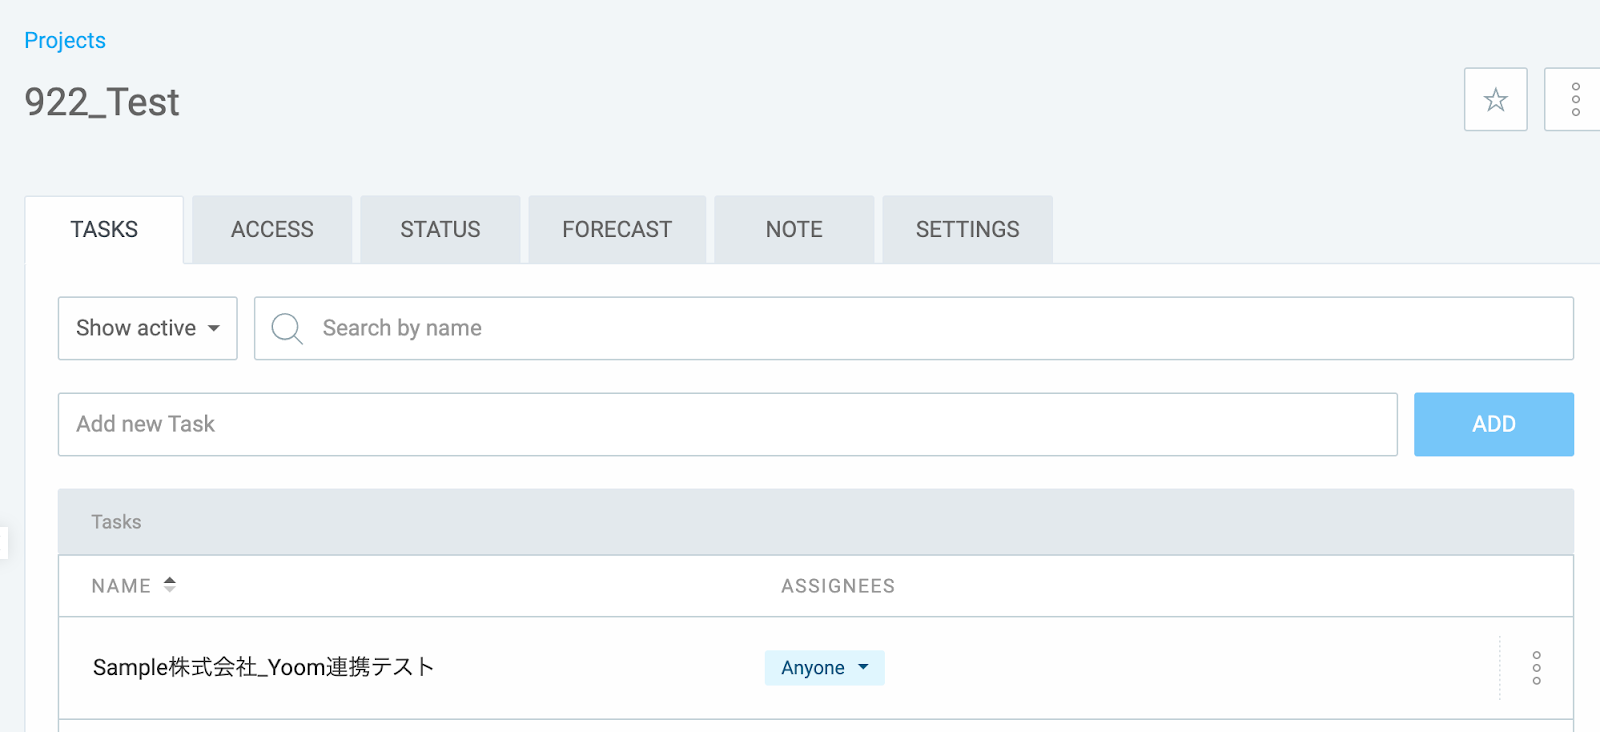This screenshot has height=732, width=1600.
Task: Open the FORECAST tab
Action: [617, 230]
